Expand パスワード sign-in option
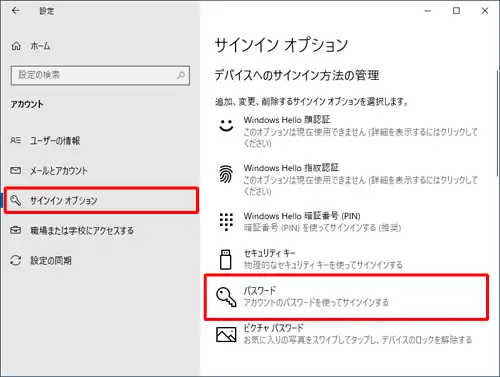The image size is (500, 377). click(347, 297)
